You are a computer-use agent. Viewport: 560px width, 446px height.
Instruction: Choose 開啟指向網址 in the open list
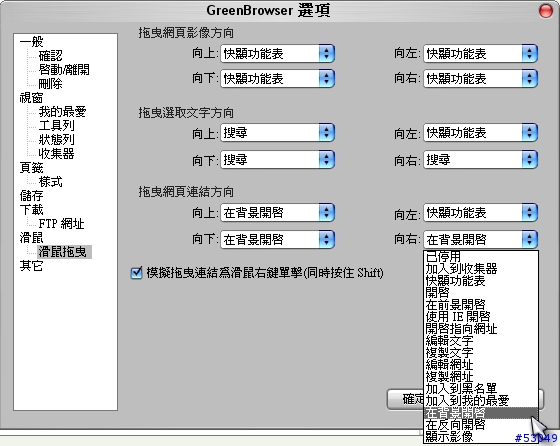(x=481, y=329)
